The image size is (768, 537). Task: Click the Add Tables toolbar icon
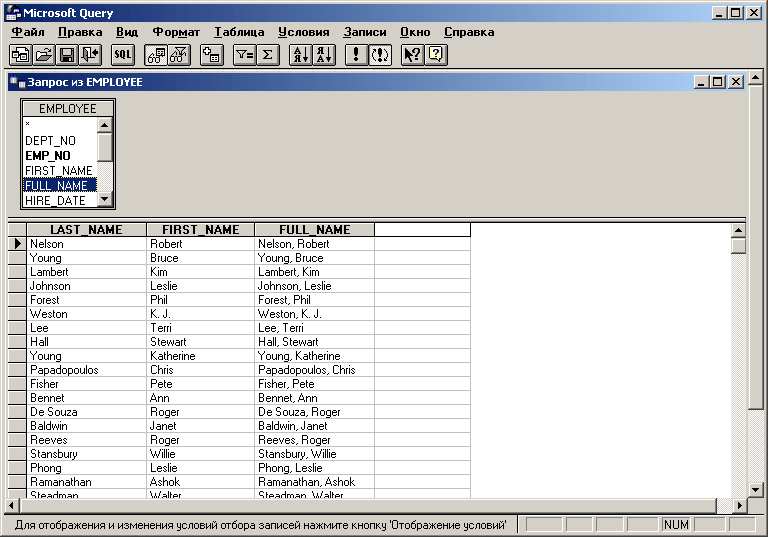point(211,55)
